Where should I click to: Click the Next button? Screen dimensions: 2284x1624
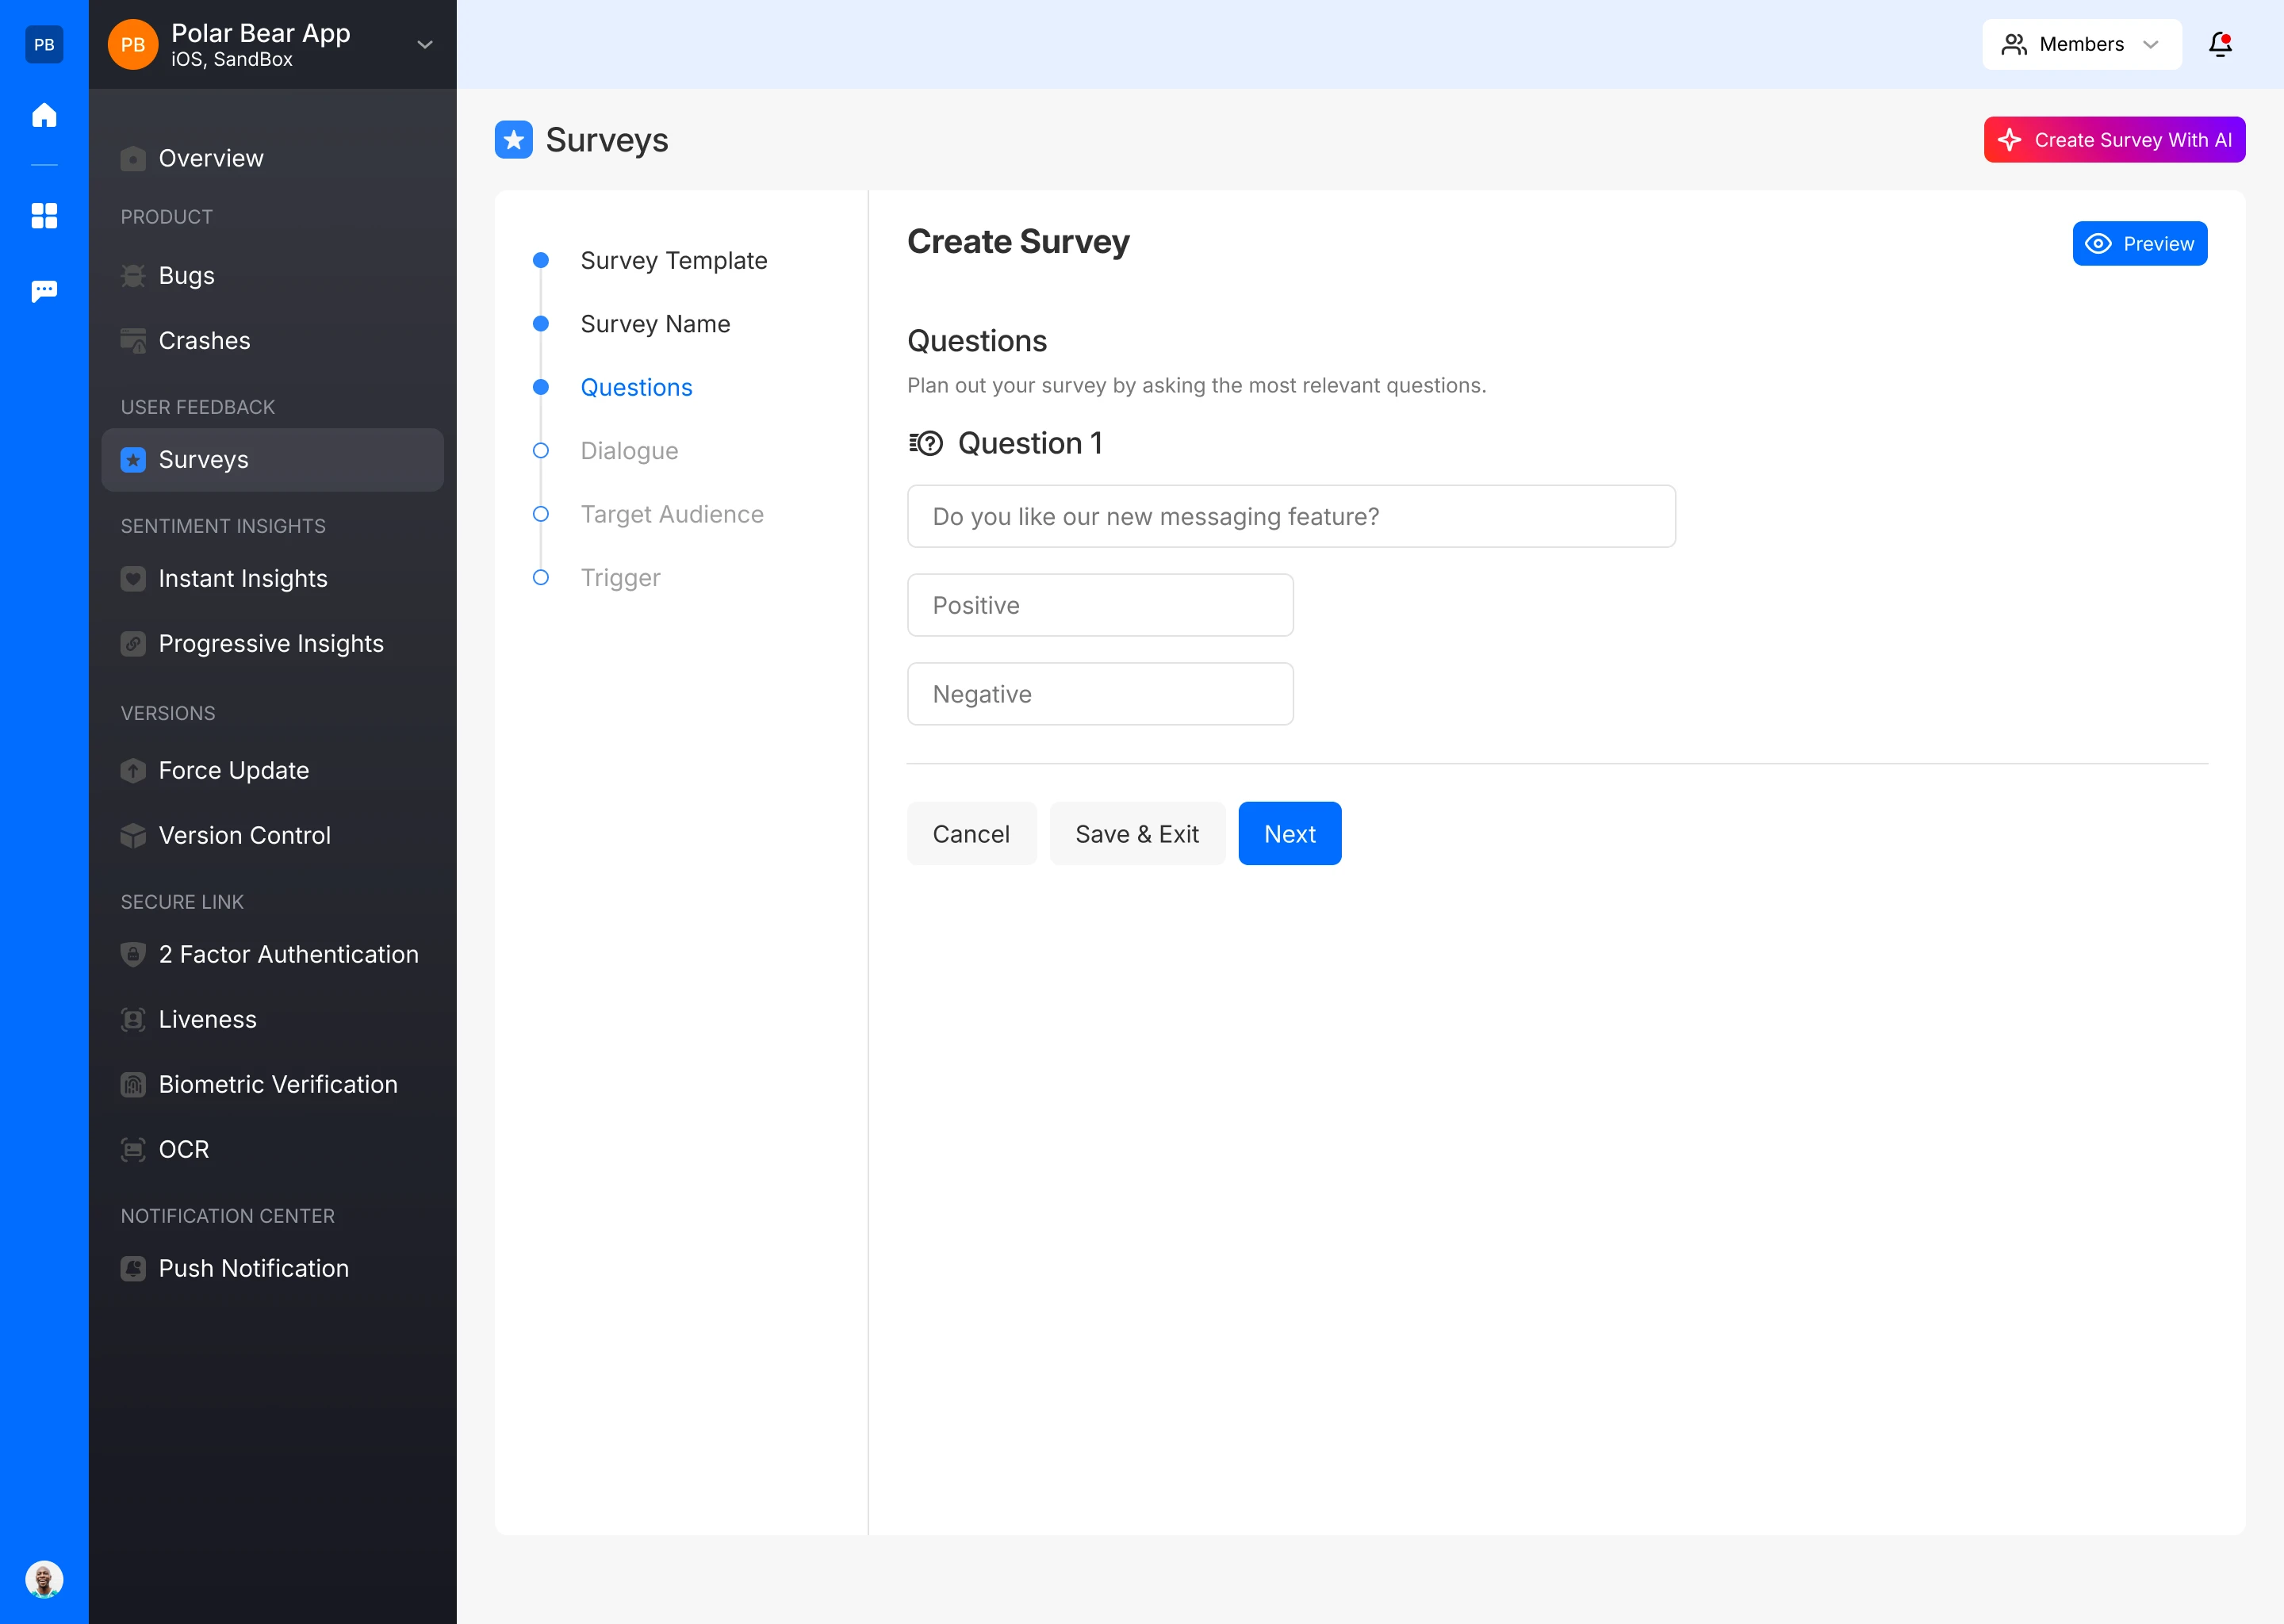click(x=1289, y=833)
